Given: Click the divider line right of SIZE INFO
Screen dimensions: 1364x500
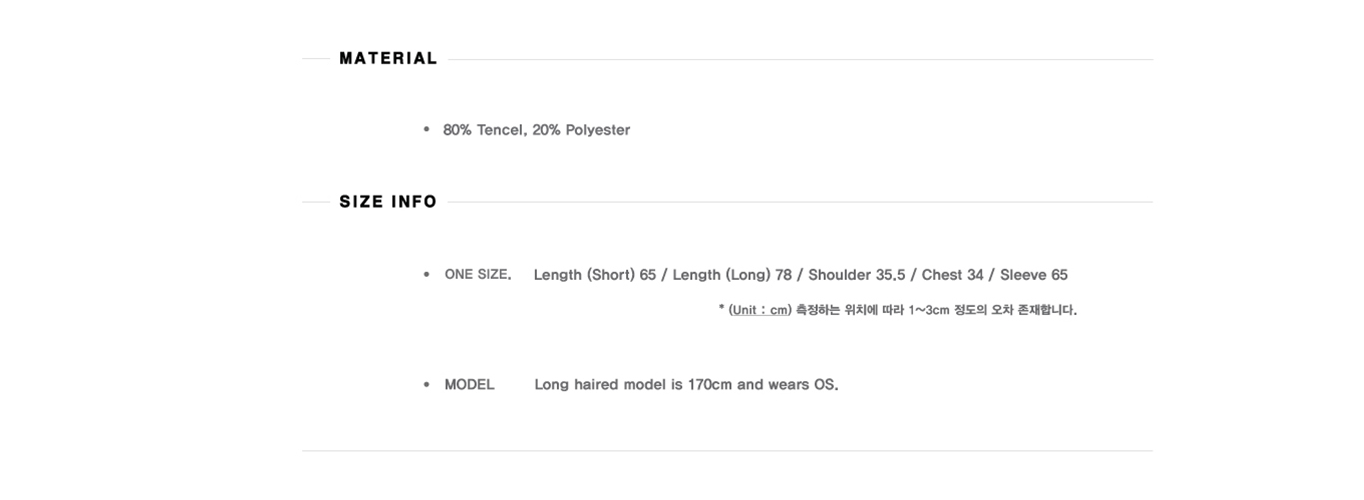Looking at the screenshot, I should tap(800, 202).
